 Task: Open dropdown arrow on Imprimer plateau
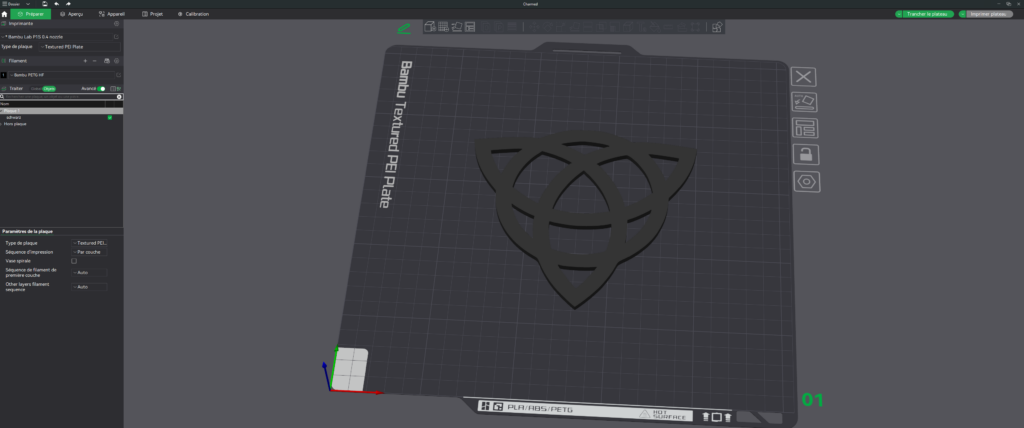(963, 14)
